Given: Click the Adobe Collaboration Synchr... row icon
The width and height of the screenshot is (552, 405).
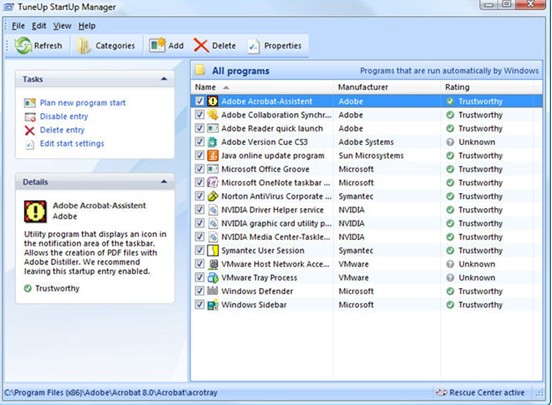Looking at the screenshot, I should click(212, 115).
